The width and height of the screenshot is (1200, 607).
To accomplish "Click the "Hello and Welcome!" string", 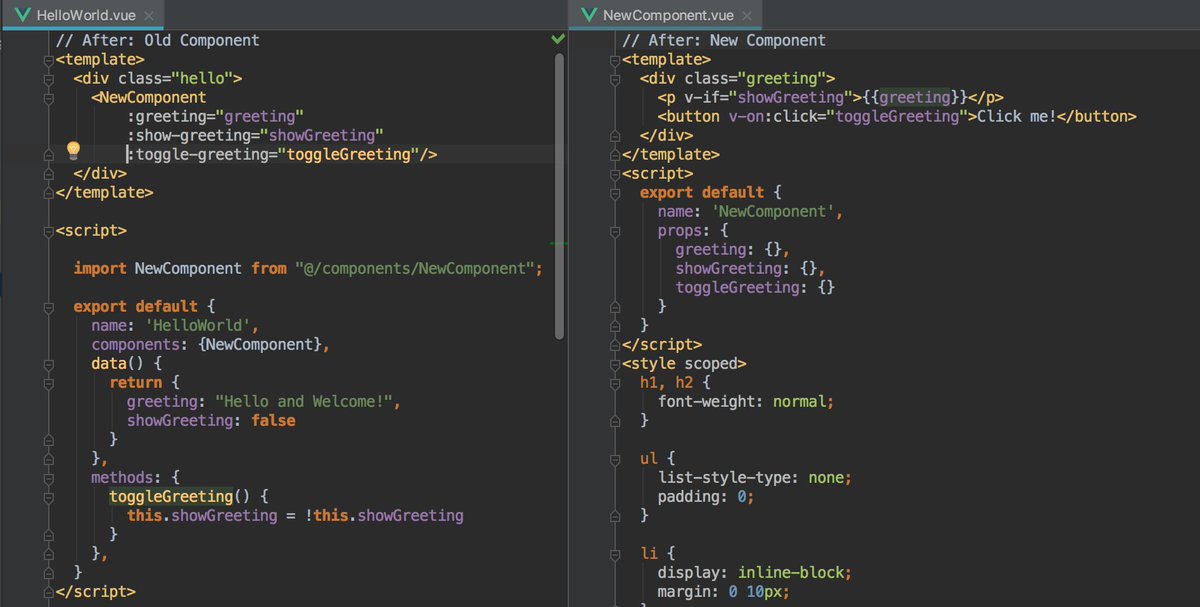I will 303,402.
